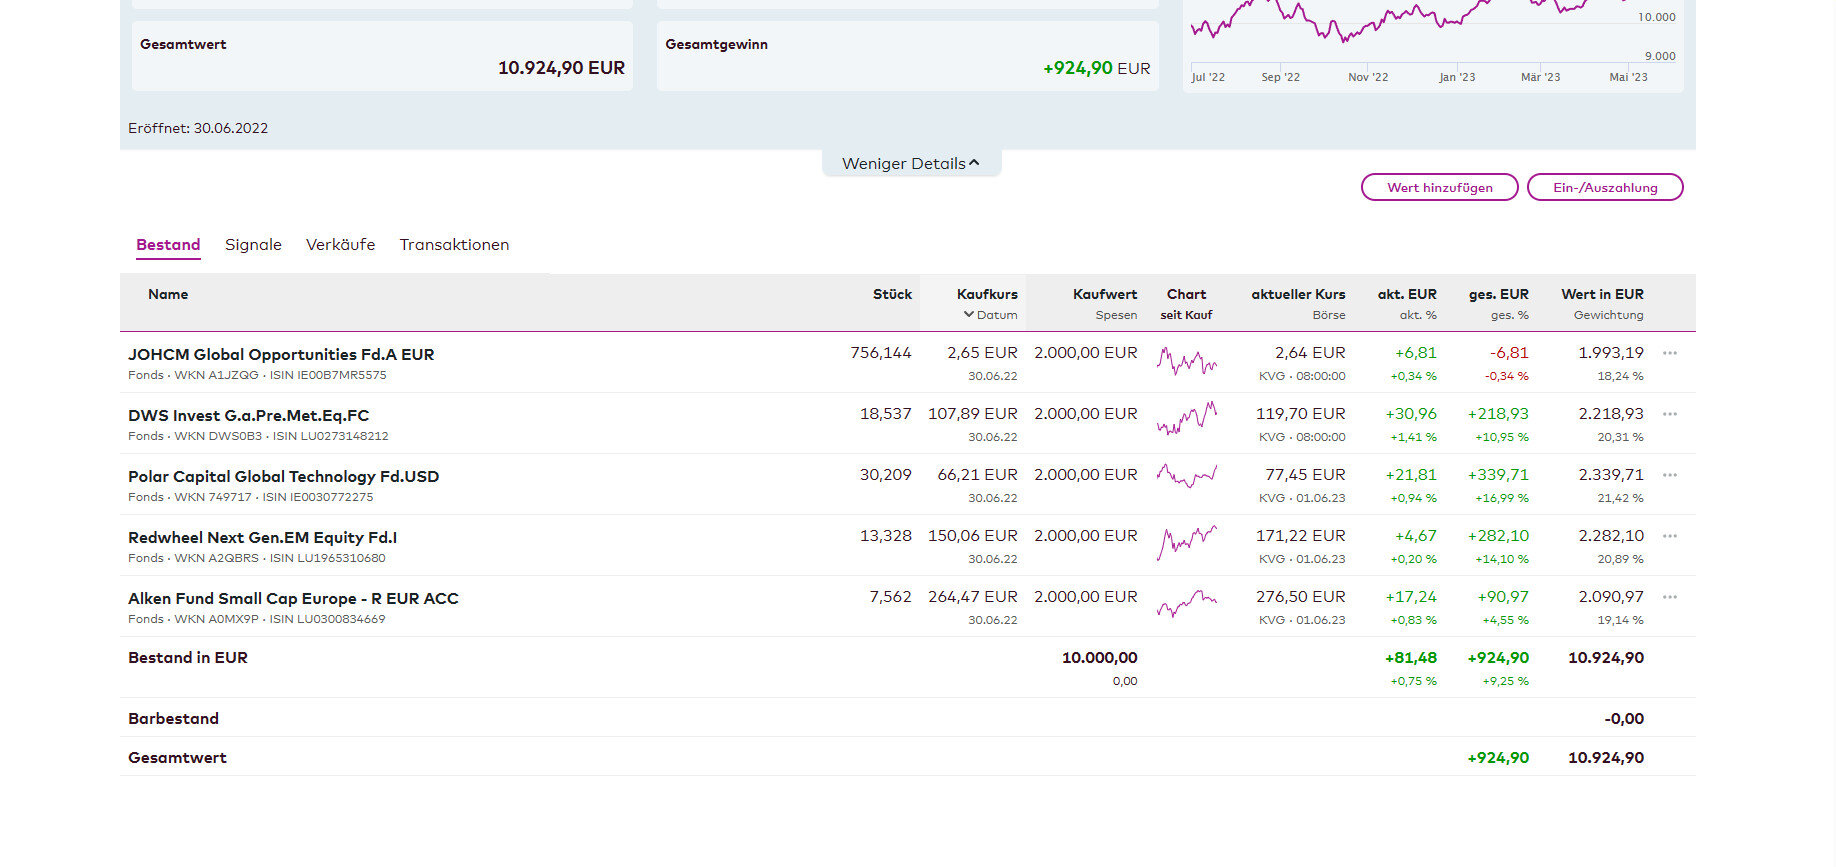Viewport: 1836px width, 867px height.
Task: Switch to the Signale tab
Action: 253,245
